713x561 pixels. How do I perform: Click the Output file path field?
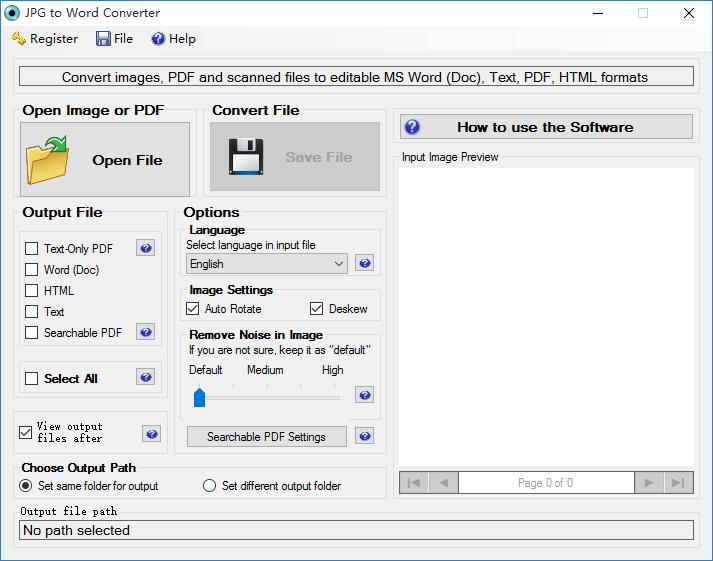(356, 530)
